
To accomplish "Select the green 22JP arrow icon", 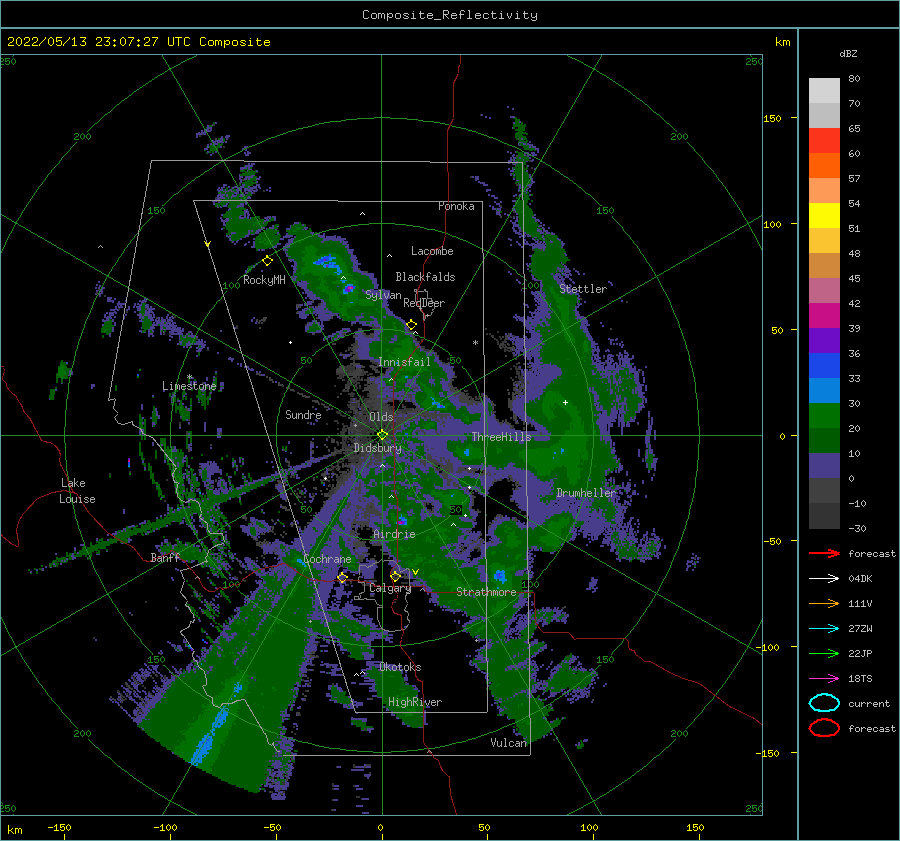I will point(824,653).
